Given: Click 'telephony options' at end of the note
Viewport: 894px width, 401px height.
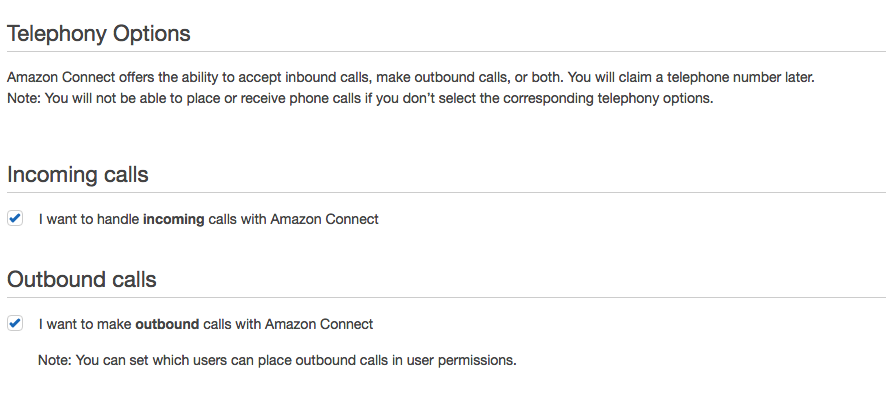Looking at the screenshot, I should (x=653, y=99).
